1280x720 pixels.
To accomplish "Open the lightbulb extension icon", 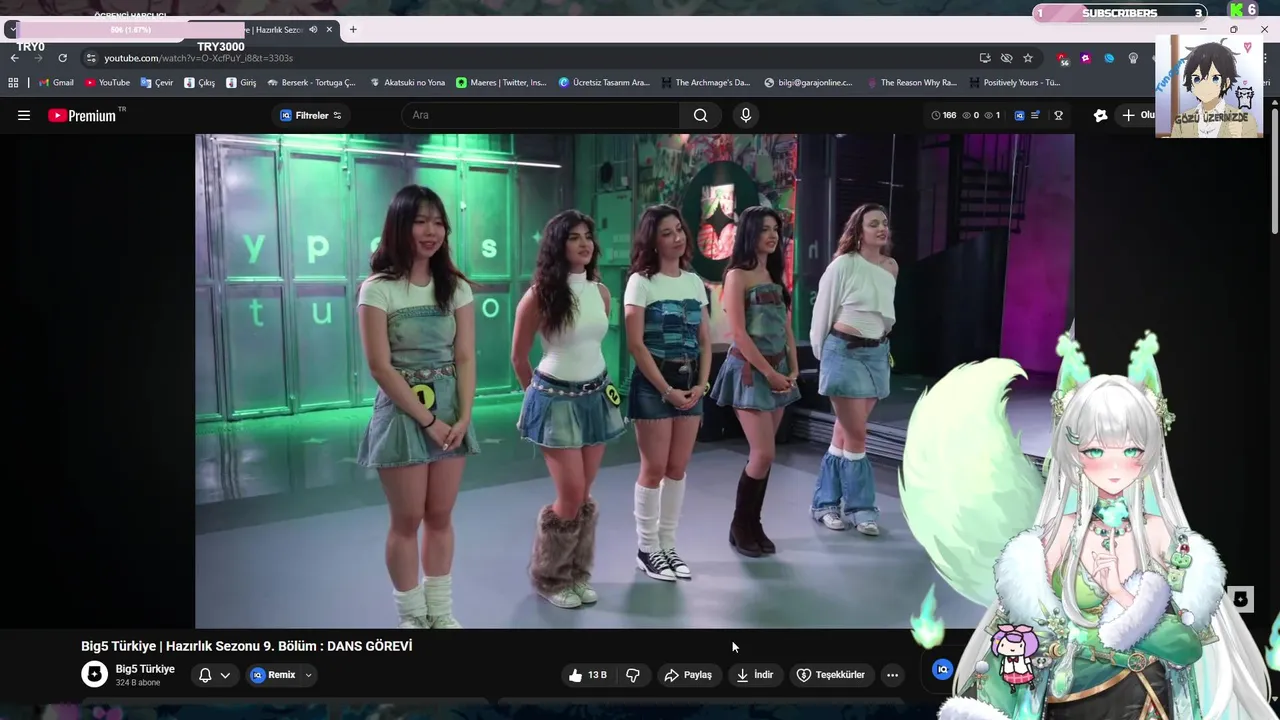I will 1133,58.
